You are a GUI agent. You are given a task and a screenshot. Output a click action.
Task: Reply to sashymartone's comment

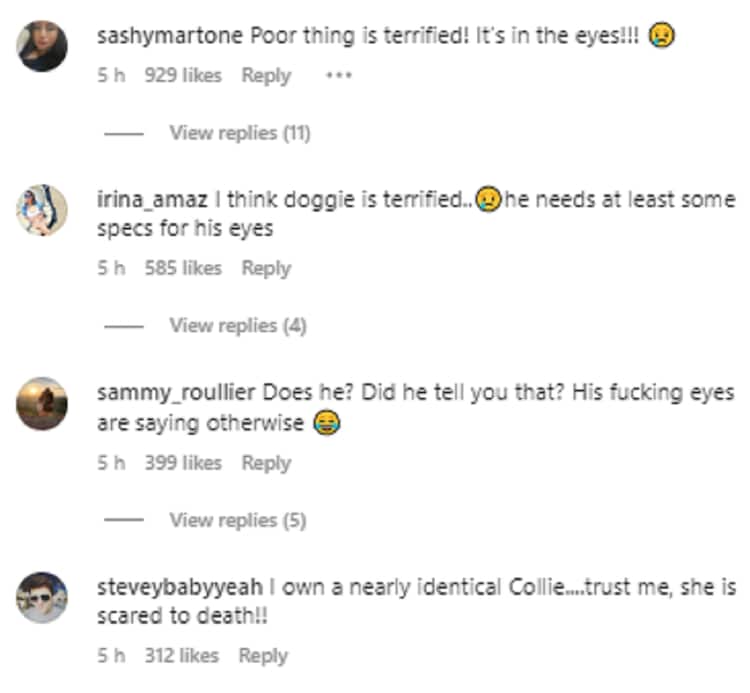266,75
